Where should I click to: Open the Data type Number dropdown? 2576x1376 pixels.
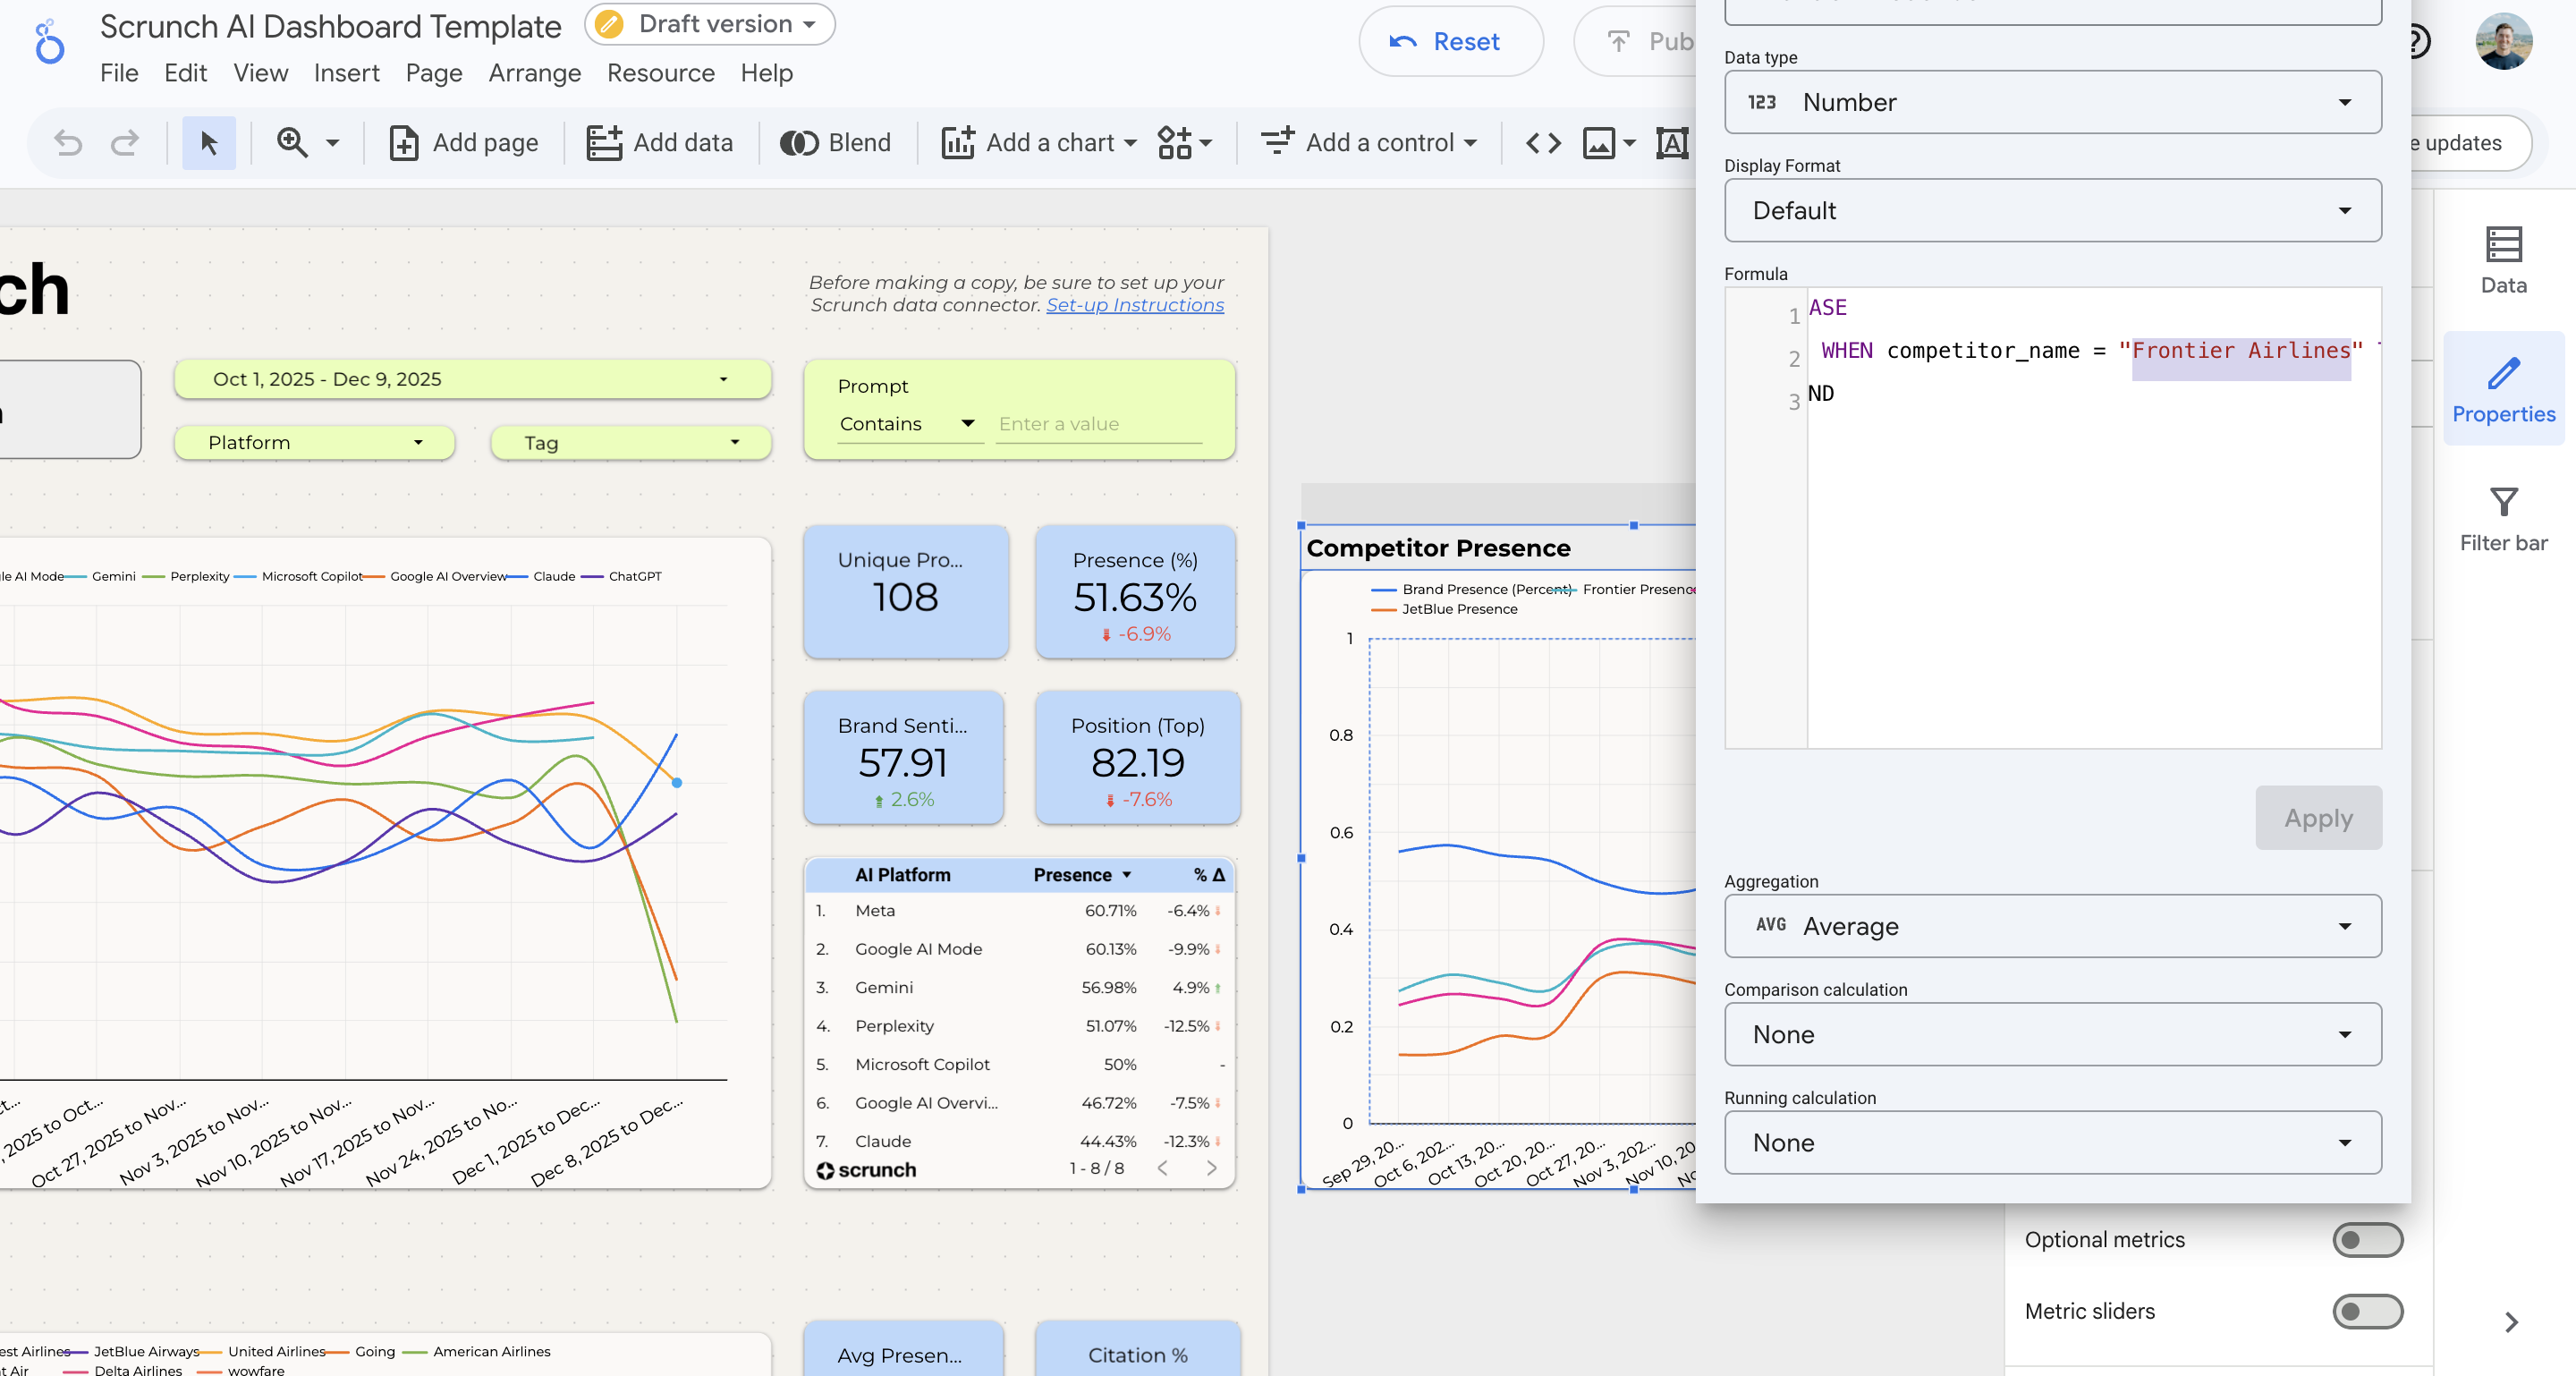click(x=2052, y=102)
